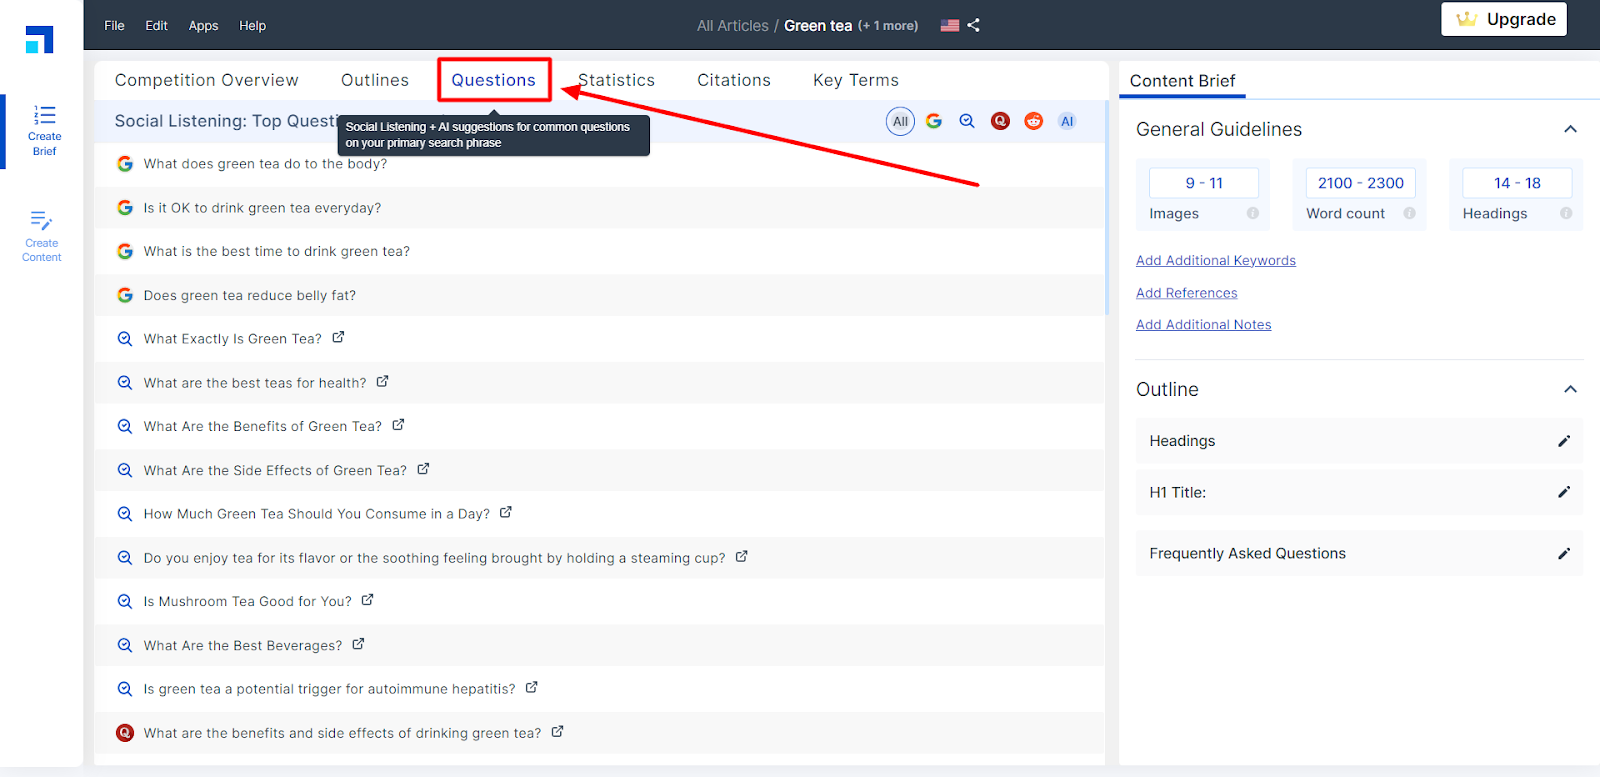Screen dimensions: 1600x777
Task: Switch to the Statistics tab
Action: [616, 80]
